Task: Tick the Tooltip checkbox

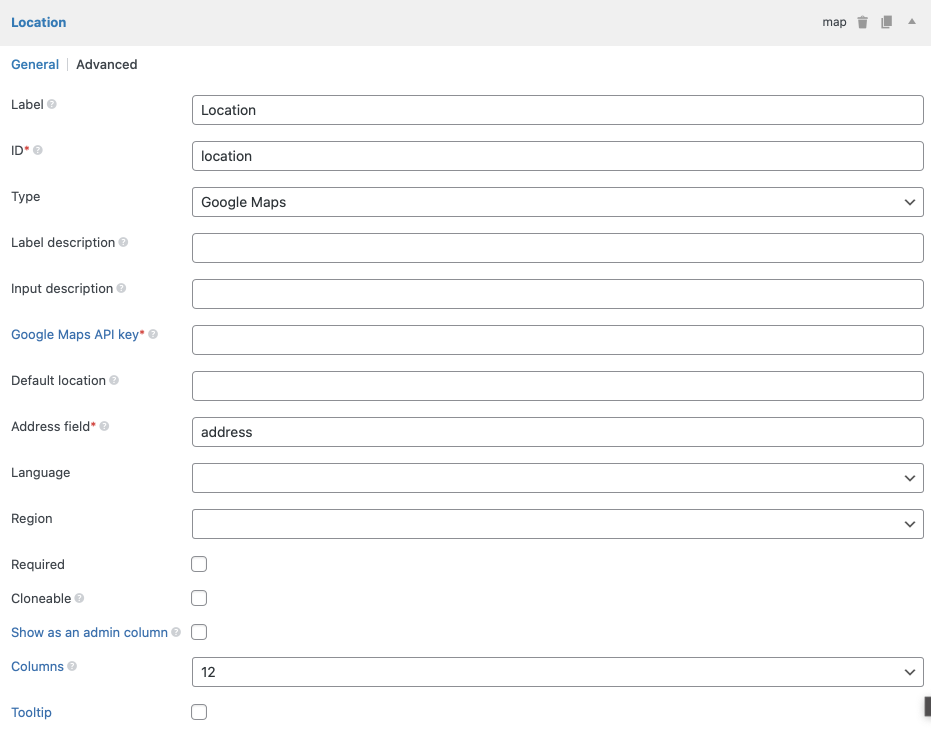Action: coord(199,712)
